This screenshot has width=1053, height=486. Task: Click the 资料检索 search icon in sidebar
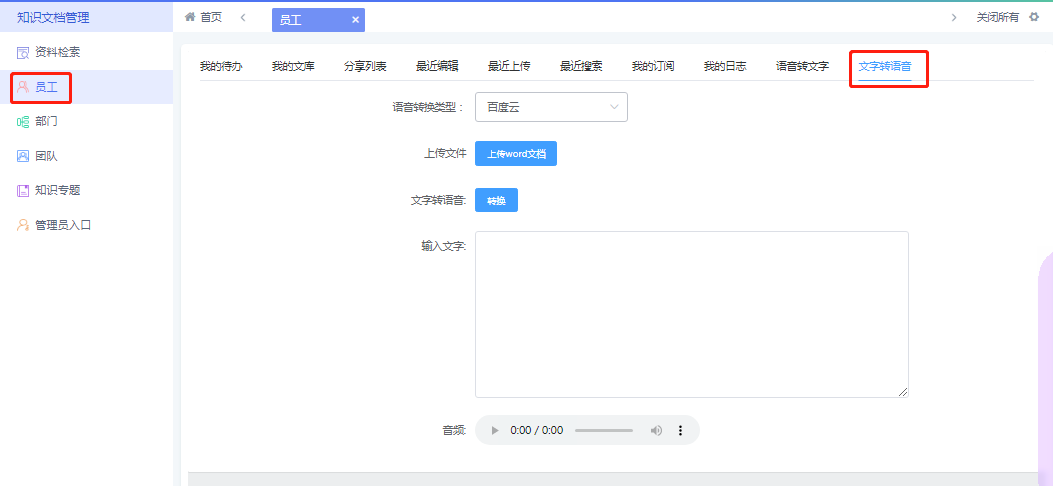(23, 52)
